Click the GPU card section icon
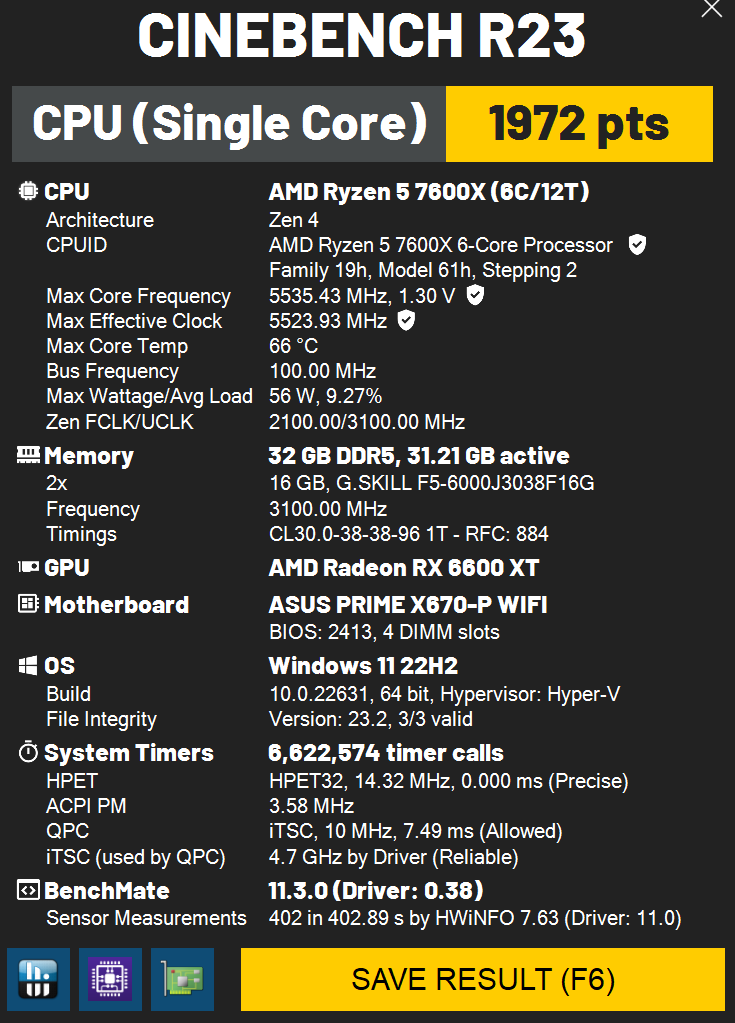The height and width of the screenshot is (1023, 735). tap(28, 567)
